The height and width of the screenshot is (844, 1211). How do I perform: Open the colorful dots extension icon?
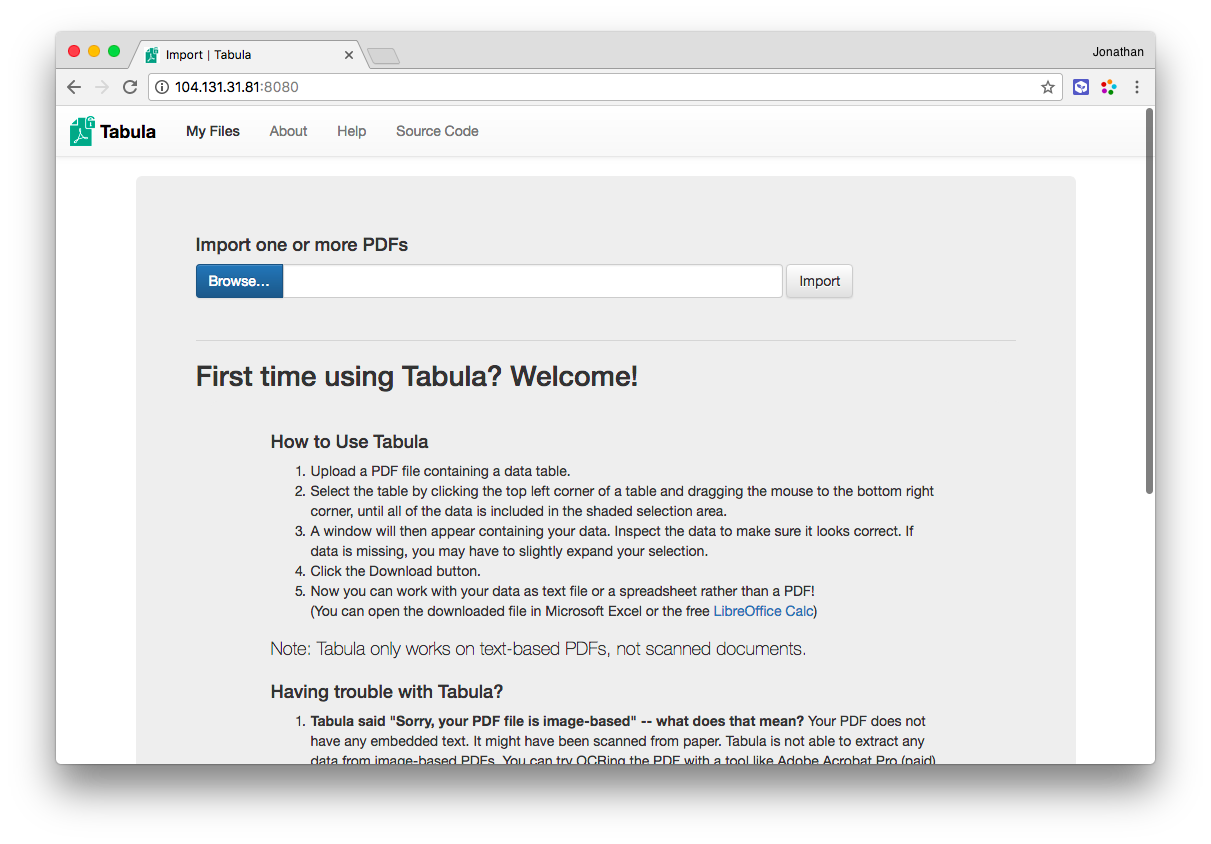tap(1108, 87)
